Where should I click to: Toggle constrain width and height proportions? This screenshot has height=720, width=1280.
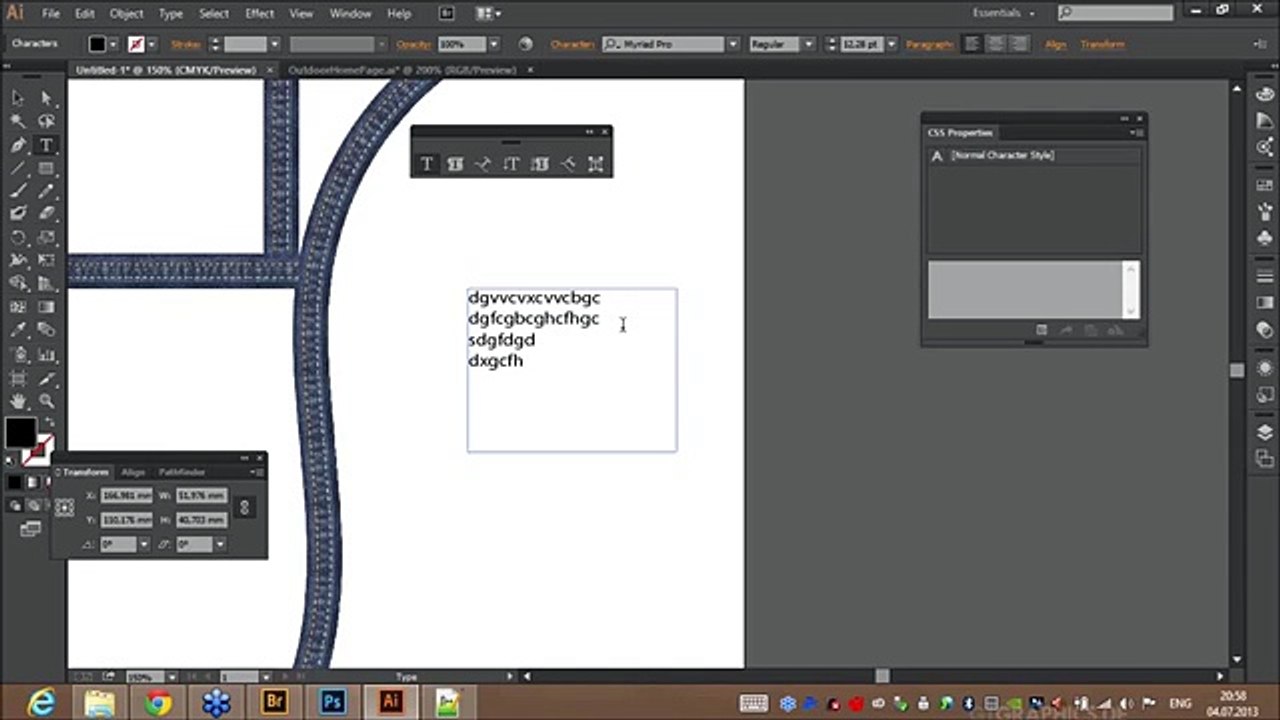pos(244,507)
